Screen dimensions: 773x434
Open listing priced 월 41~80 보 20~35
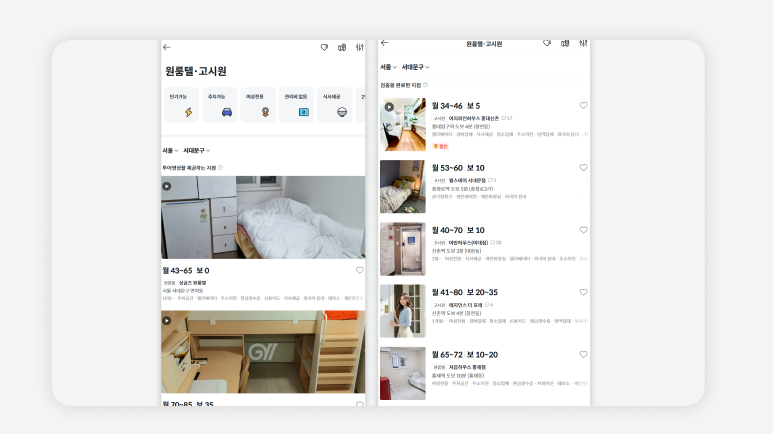465,292
